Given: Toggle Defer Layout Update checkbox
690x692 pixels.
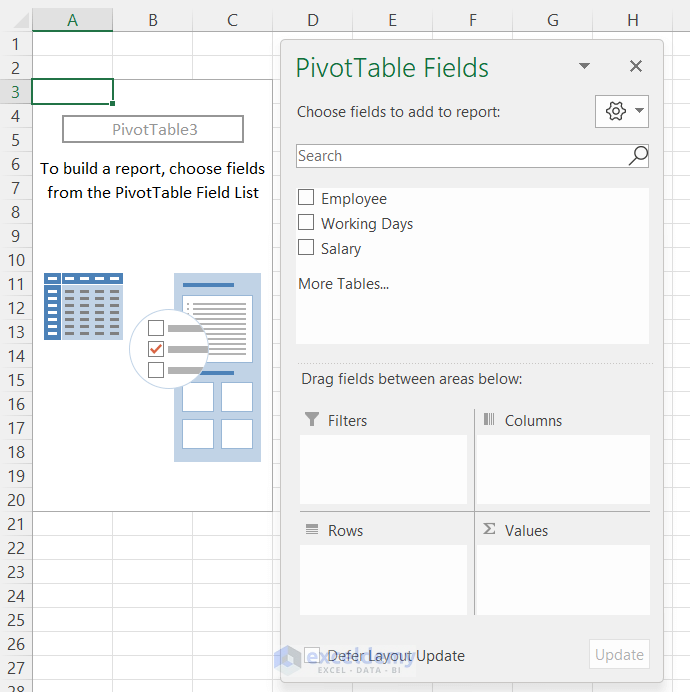Looking at the screenshot, I should [312, 655].
